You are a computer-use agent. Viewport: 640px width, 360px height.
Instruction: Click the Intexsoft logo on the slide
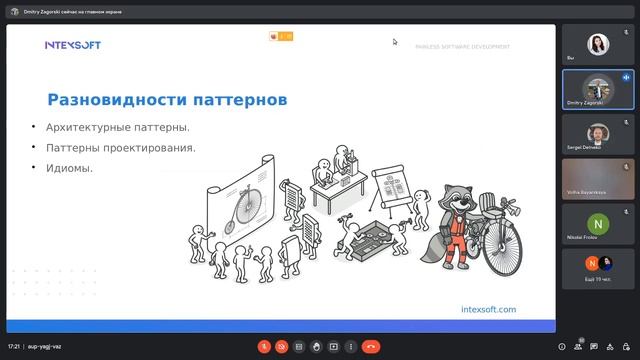[73, 45]
